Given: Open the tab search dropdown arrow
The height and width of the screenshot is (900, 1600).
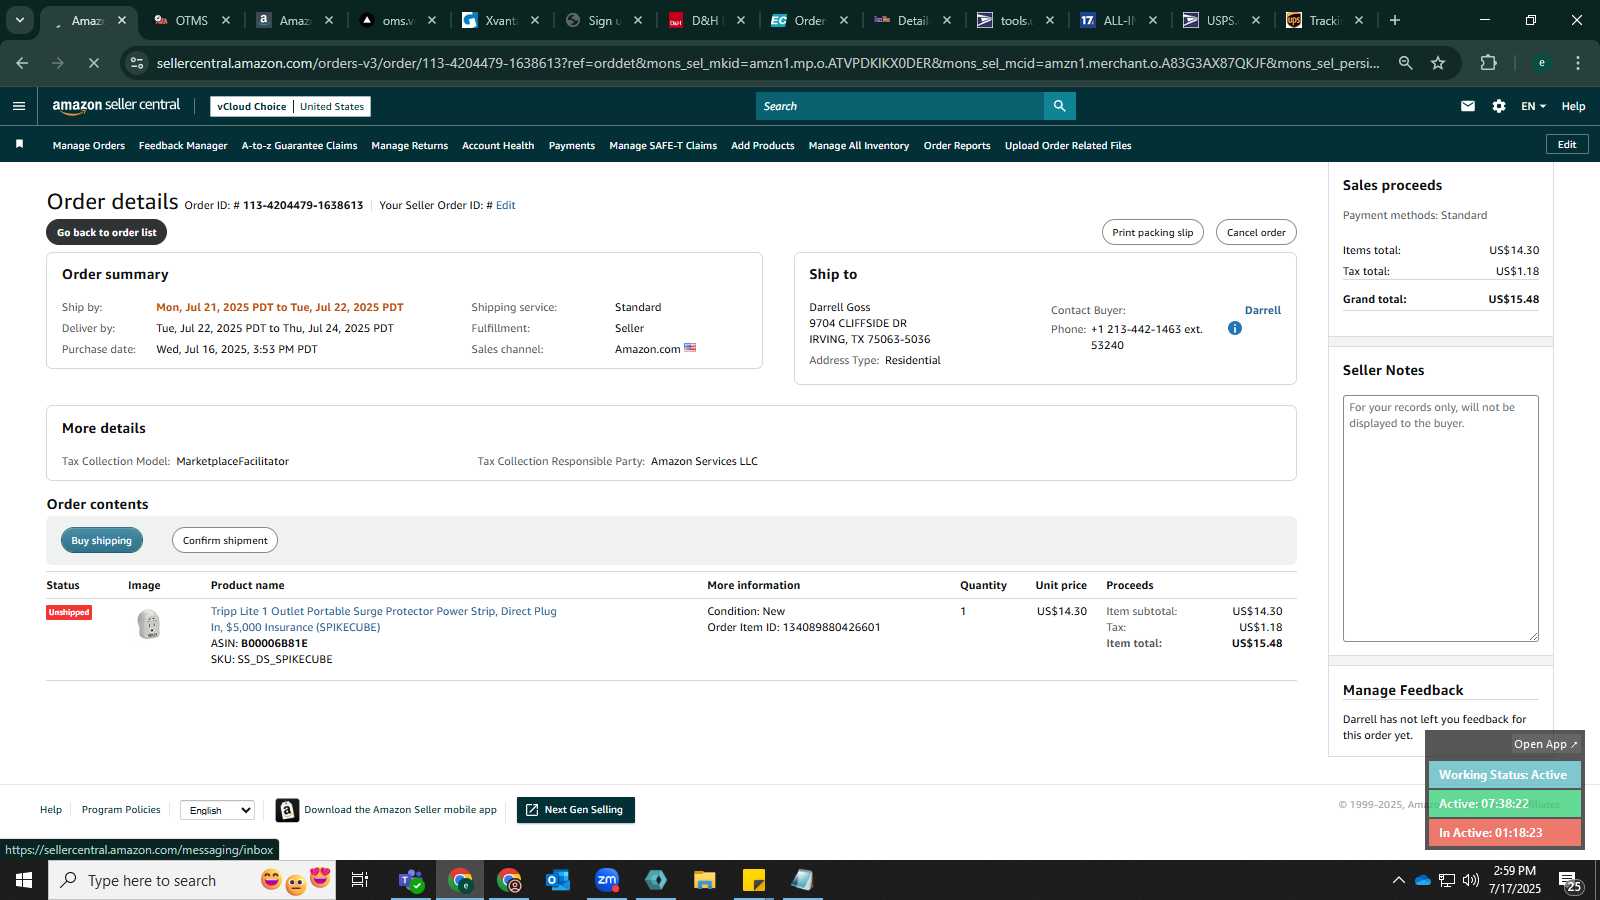Looking at the screenshot, I should [x=19, y=20].
